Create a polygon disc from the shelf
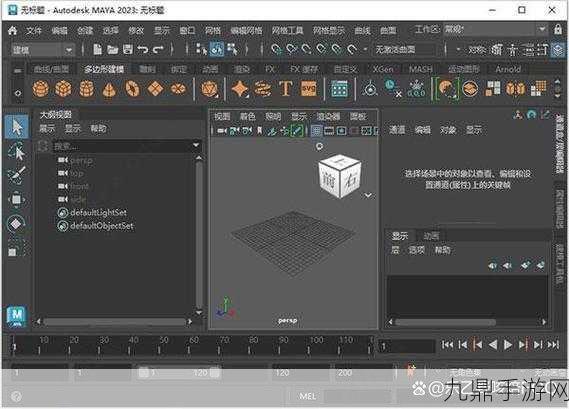The width and height of the screenshot is (569, 409). click(x=178, y=89)
